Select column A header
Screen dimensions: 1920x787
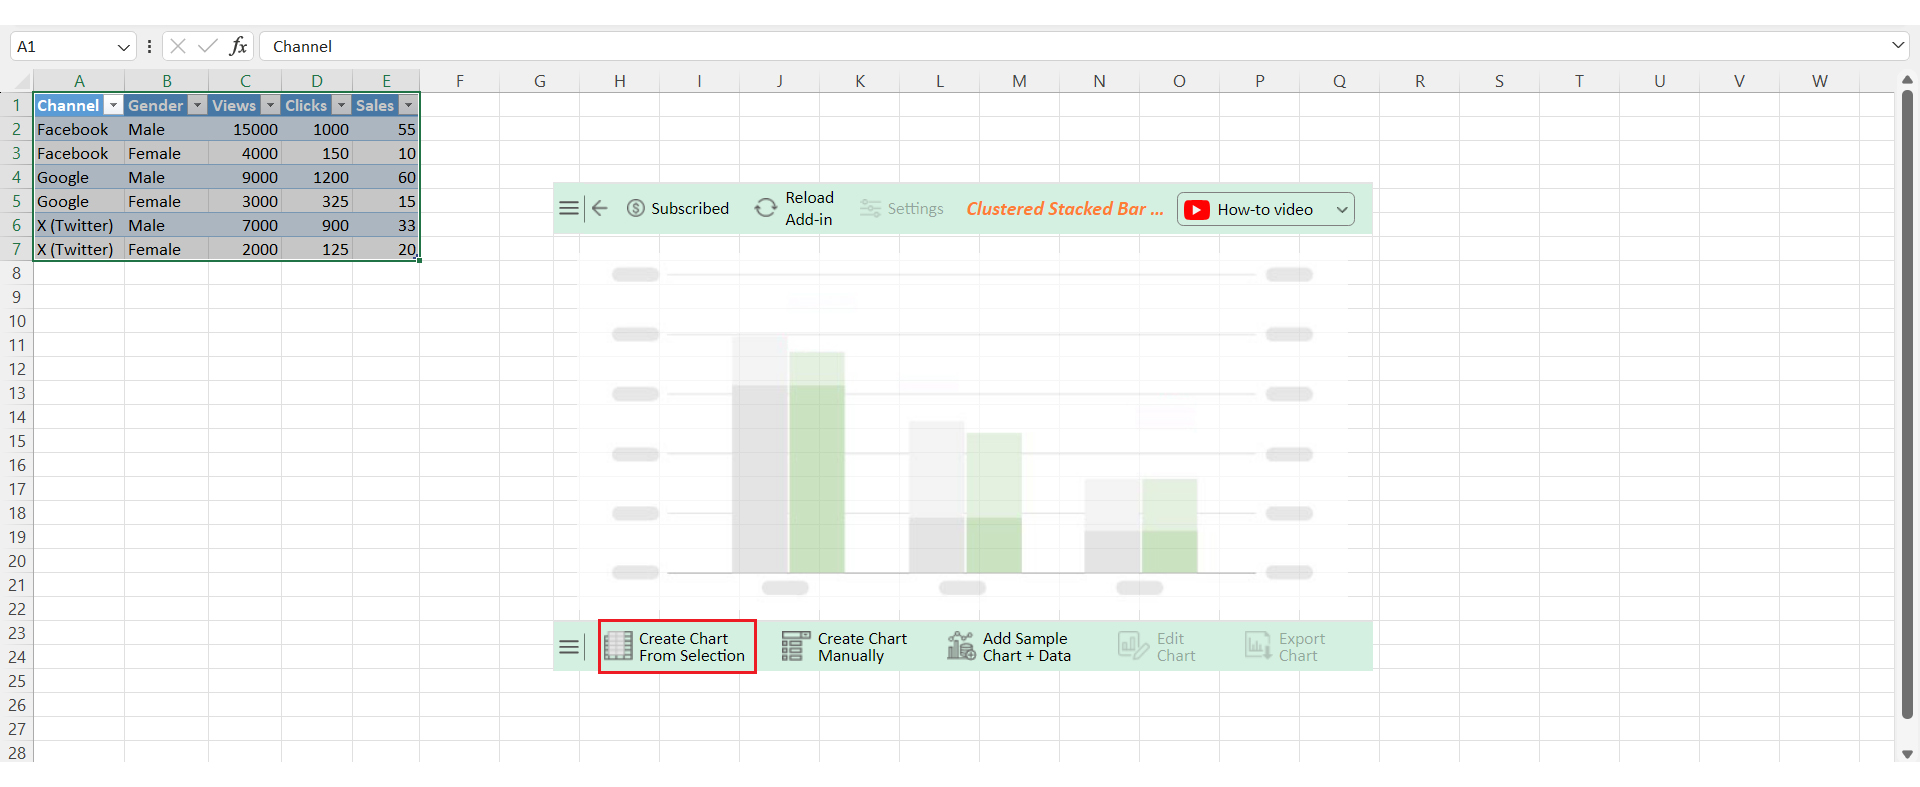pyautogui.click(x=79, y=81)
